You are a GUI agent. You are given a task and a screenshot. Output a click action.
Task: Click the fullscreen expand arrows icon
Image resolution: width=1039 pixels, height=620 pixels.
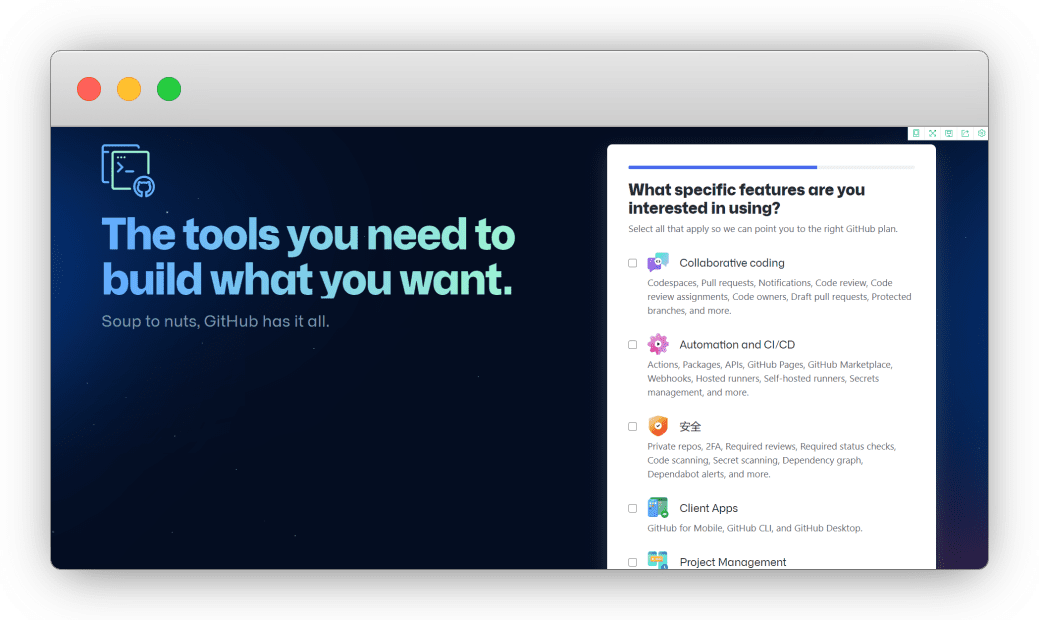(x=932, y=133)
